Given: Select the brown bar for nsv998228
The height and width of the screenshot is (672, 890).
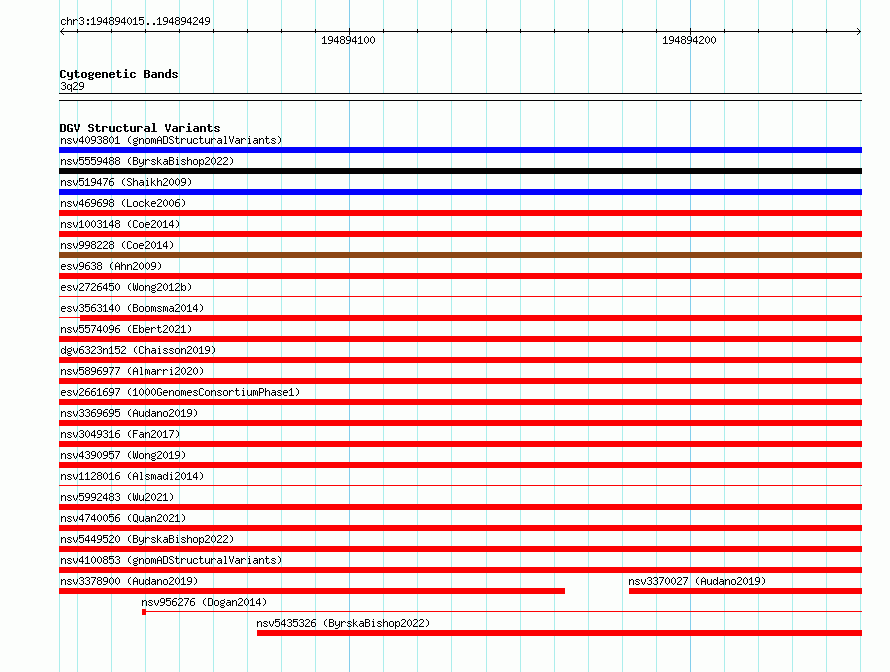Looking at the screenshot, I should pyautogui.click(x=460, y=255).
